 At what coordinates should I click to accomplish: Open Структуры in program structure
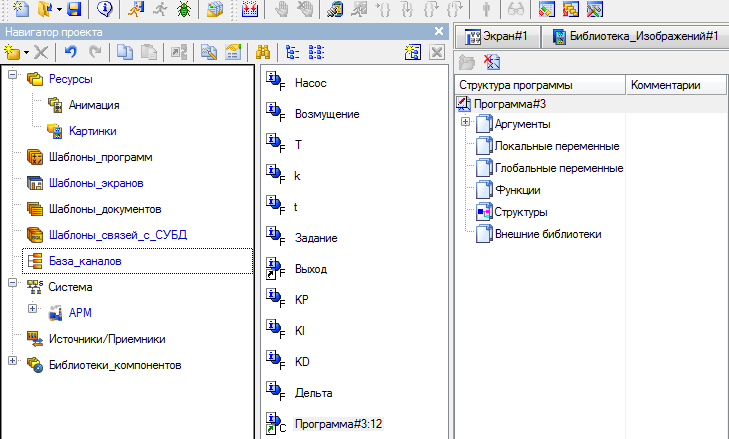pos(521,212)
